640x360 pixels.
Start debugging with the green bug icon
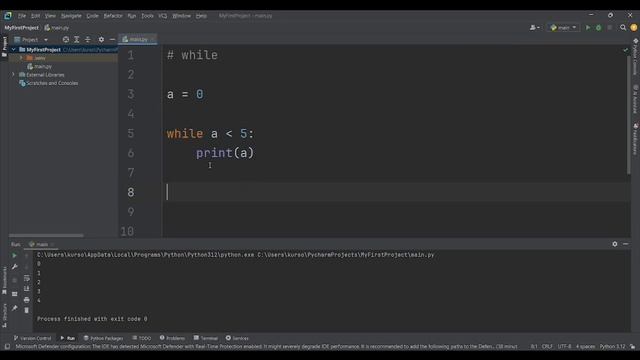click(x=598, y=28)
